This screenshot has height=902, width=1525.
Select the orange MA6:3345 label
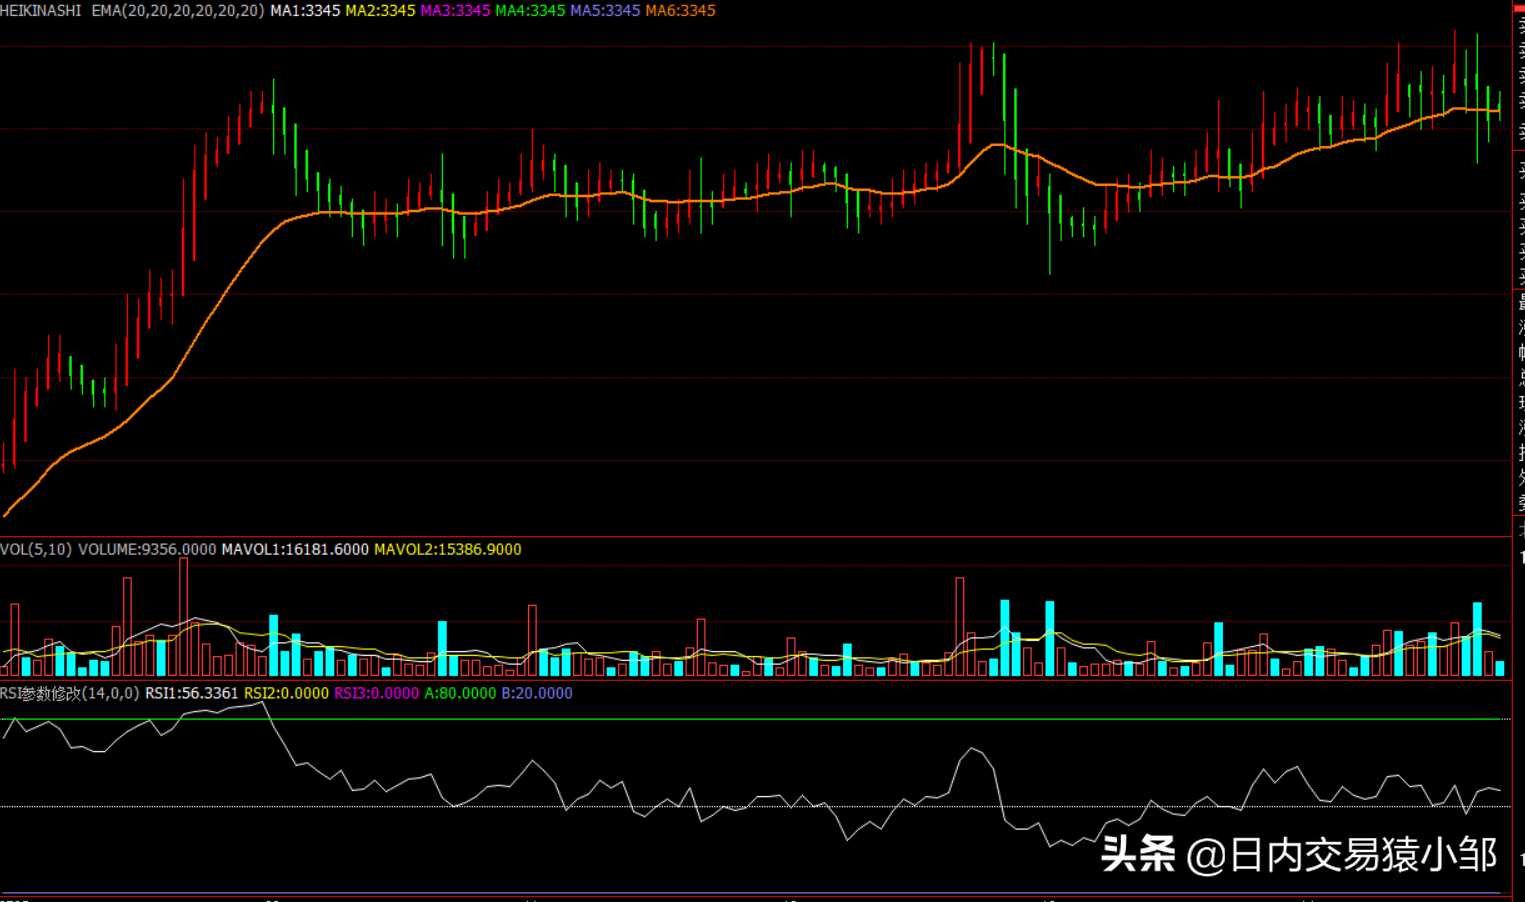click(x=680, y=11)
